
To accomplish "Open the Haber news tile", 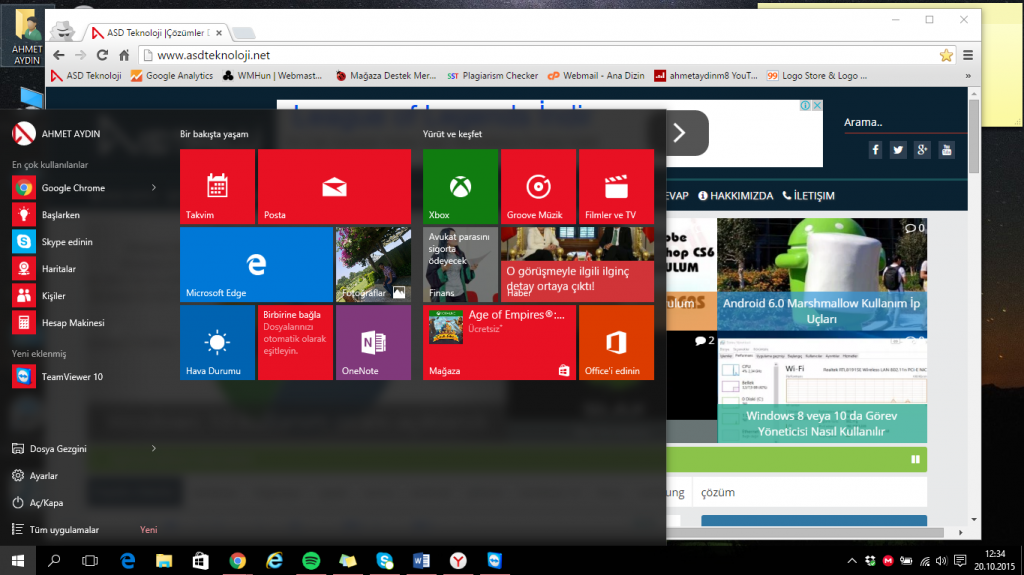I will 577,265.
